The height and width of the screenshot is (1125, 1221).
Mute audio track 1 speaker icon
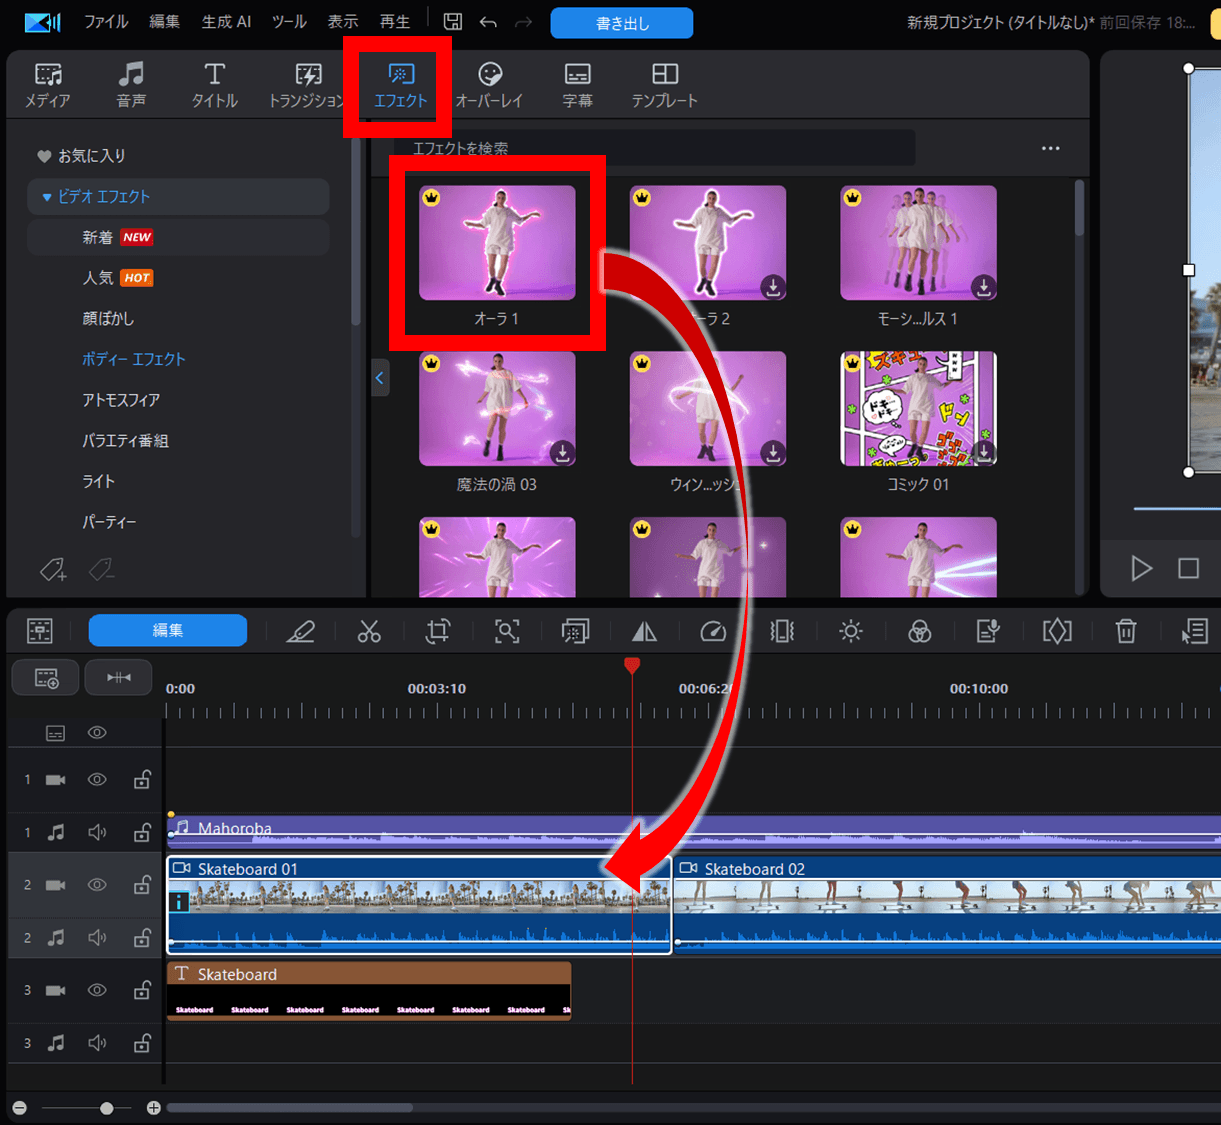pos(97,832)
